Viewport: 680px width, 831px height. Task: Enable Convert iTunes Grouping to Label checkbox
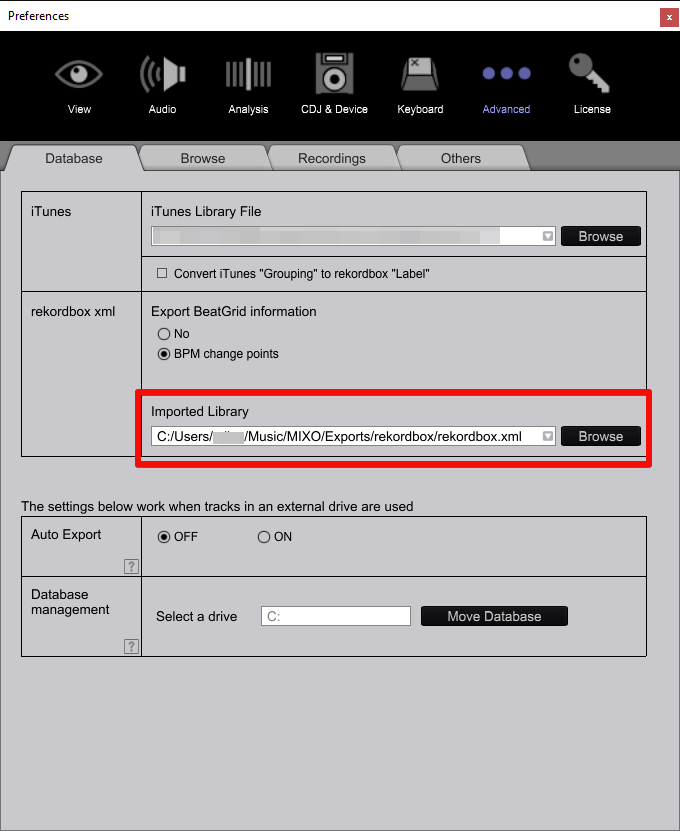pyautogui.click(x=162, y=273)
